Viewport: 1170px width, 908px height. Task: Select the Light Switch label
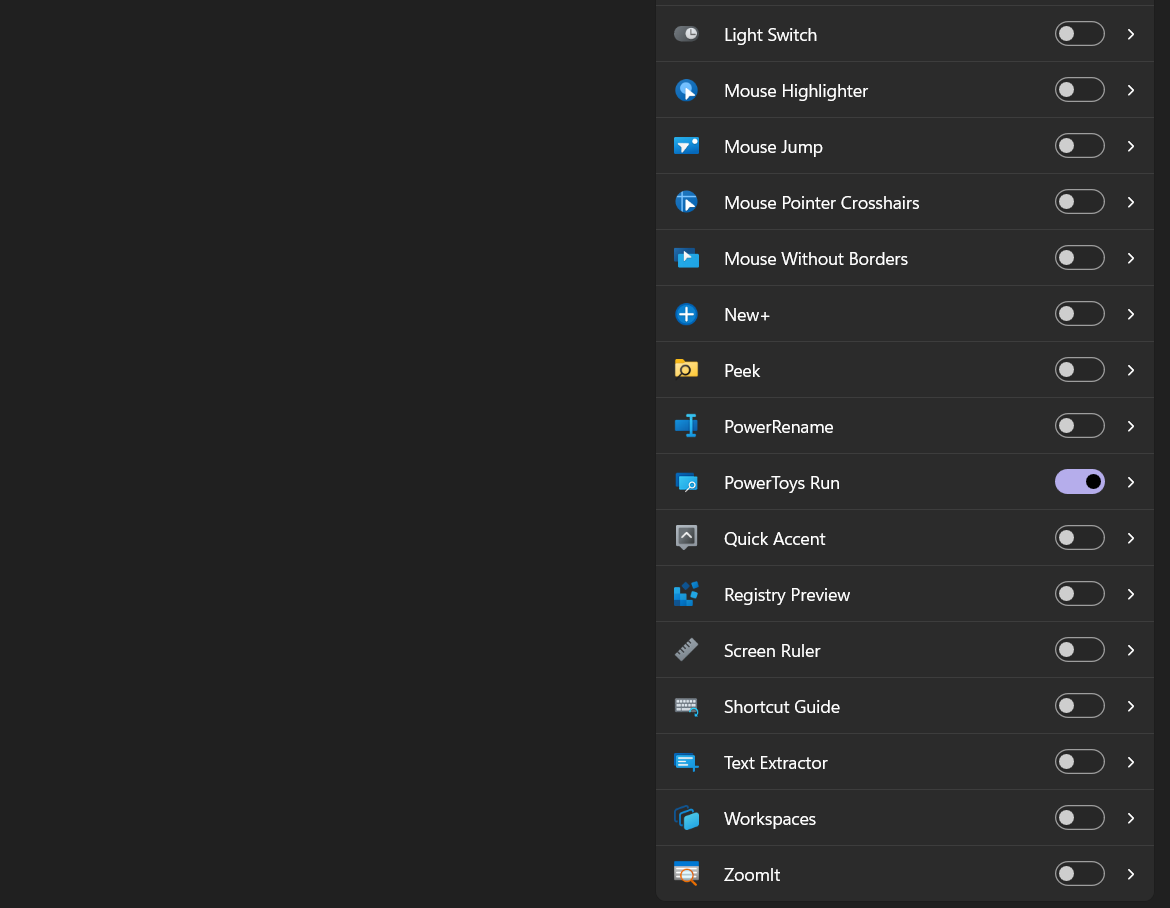(x=770, y=35)
